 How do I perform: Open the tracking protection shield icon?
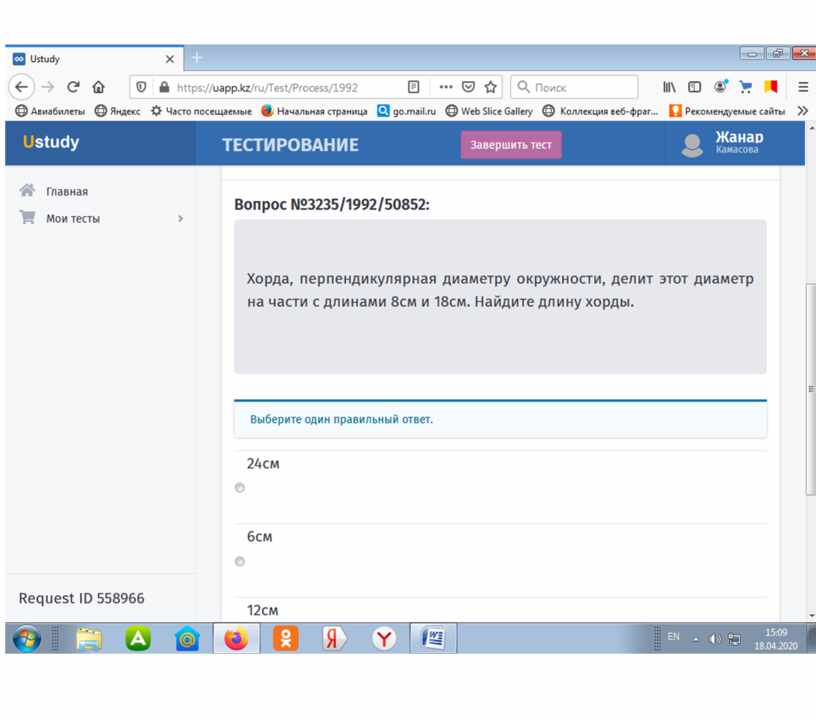point(141,87)
